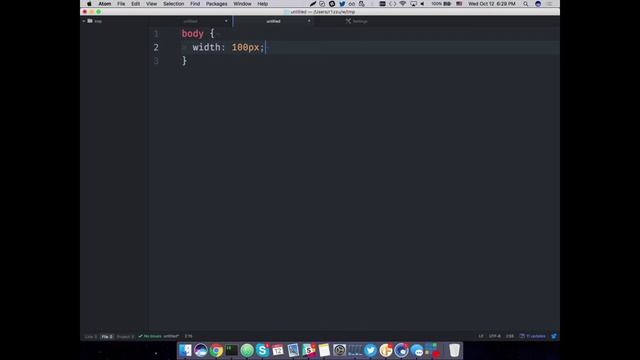Place cursor on line number 3
This screenshot has width=640, height=360.
click(156, 61)
